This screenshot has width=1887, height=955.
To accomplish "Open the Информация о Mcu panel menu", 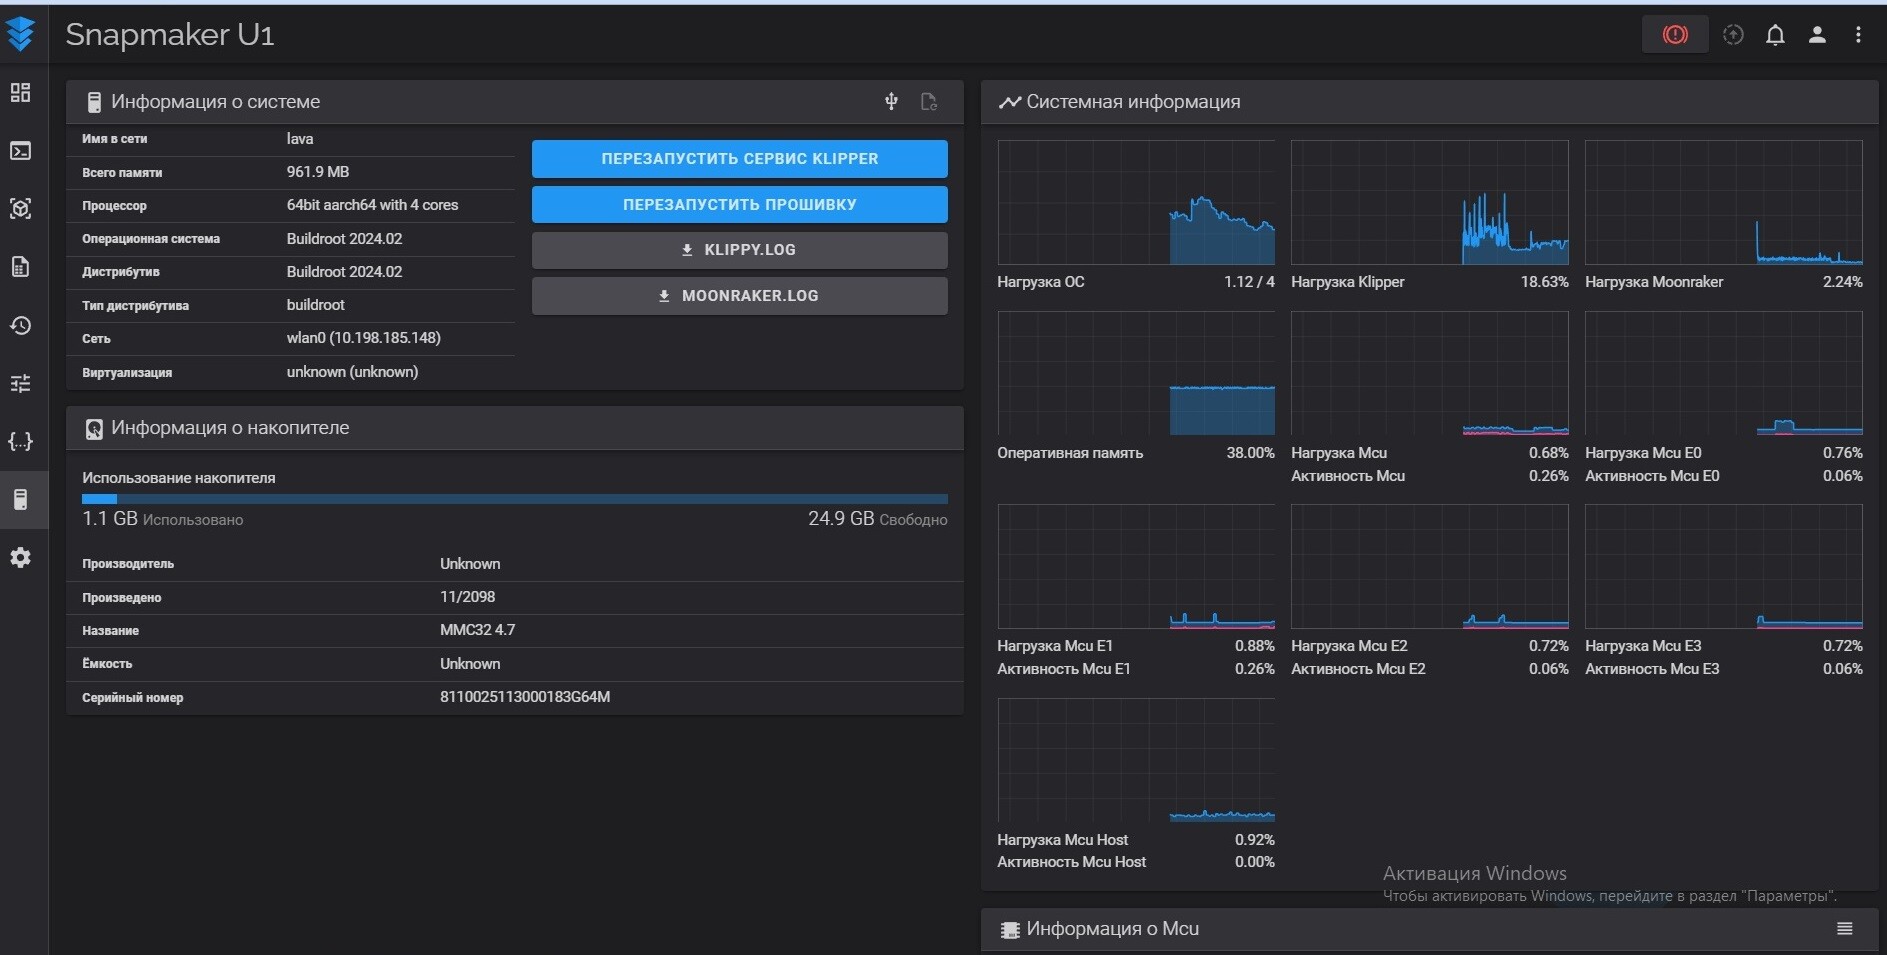I will pyautogui.click(x=1845, y=929).
